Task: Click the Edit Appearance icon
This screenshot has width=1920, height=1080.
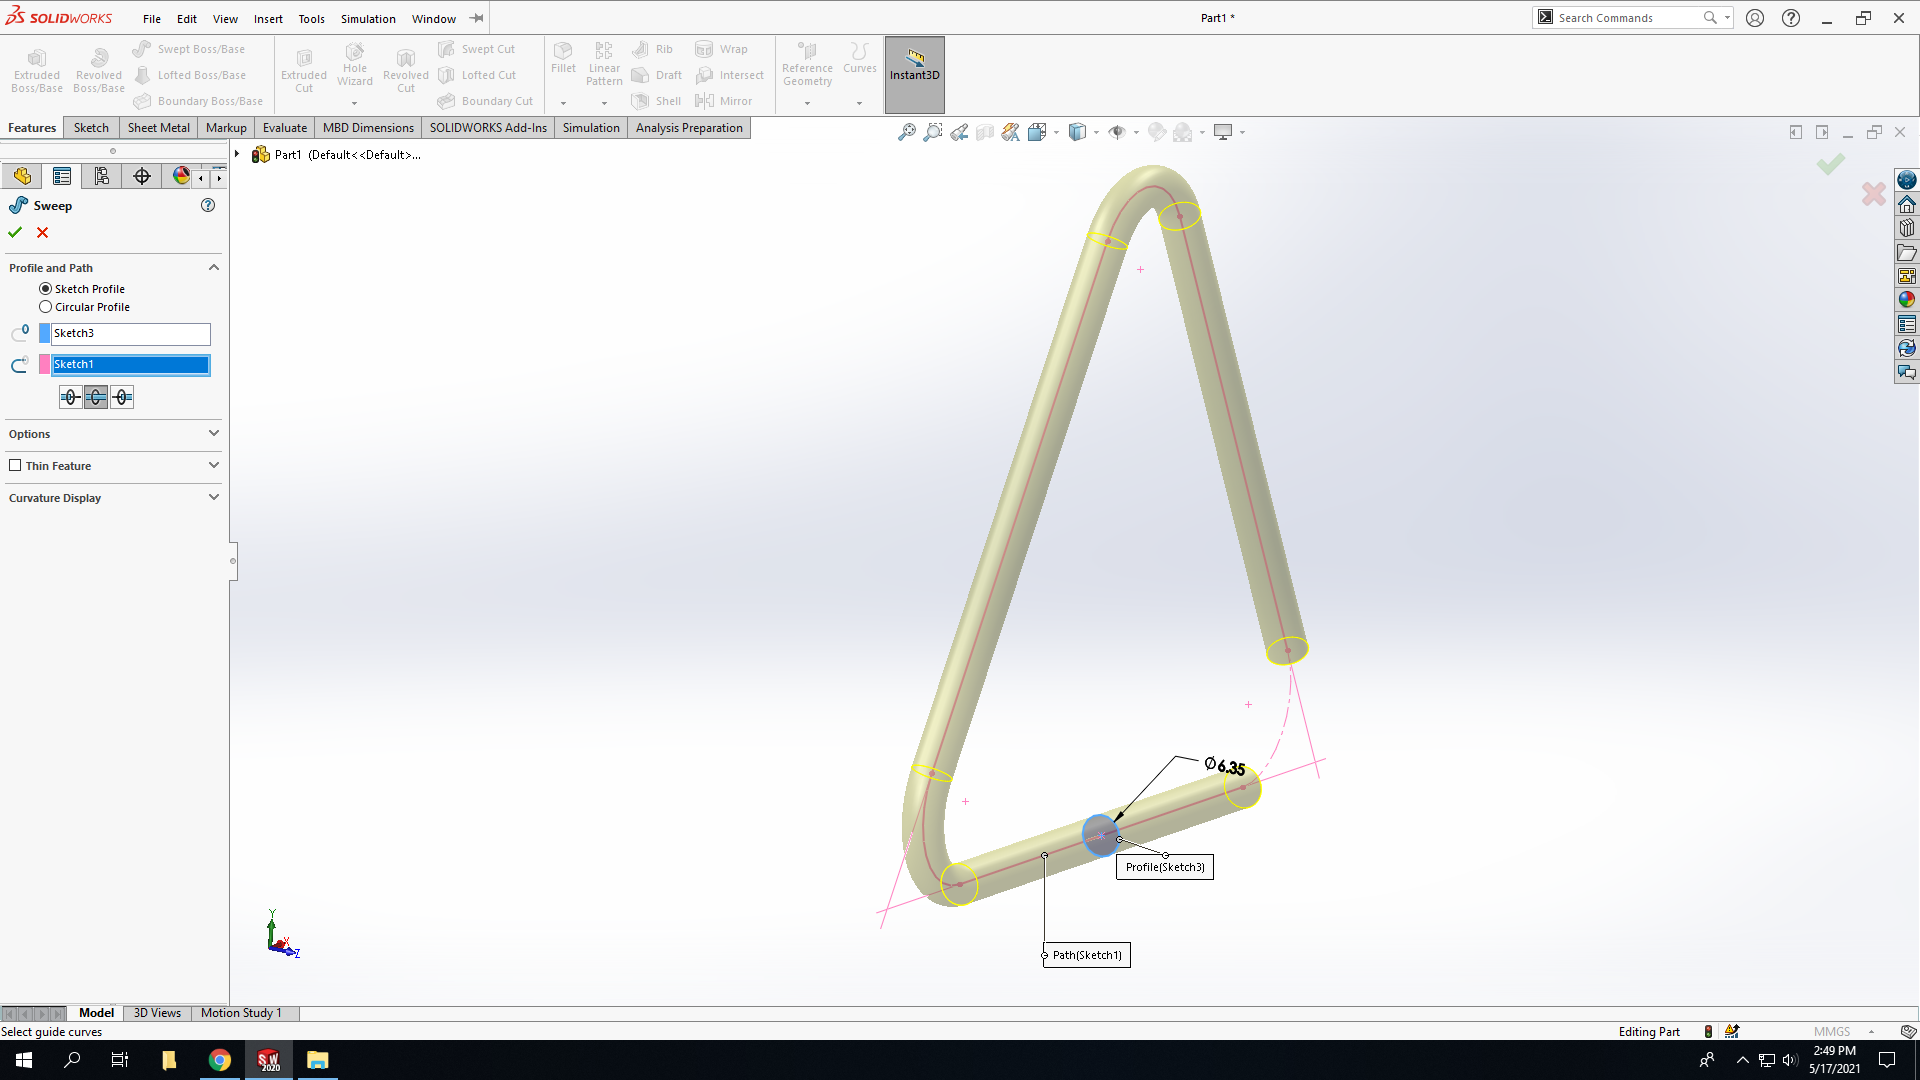Action: 1157,132
